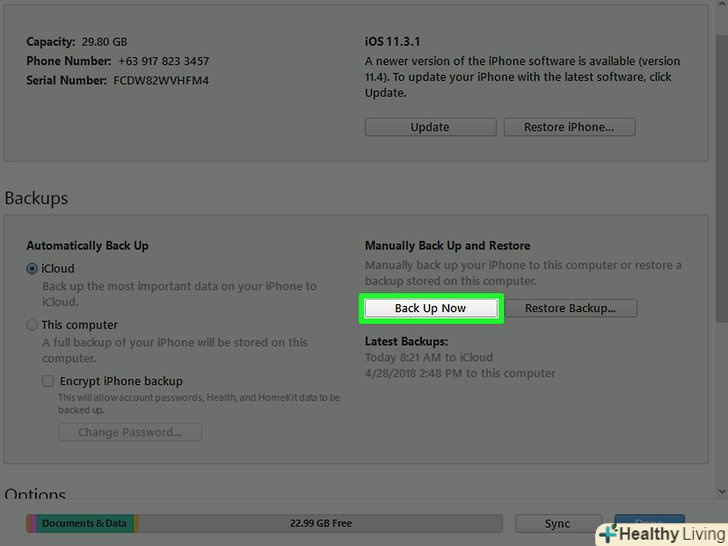Click the scroll down arrow of the scrollbar
Viewport: 728px width, 546px height.
(722, 491)
